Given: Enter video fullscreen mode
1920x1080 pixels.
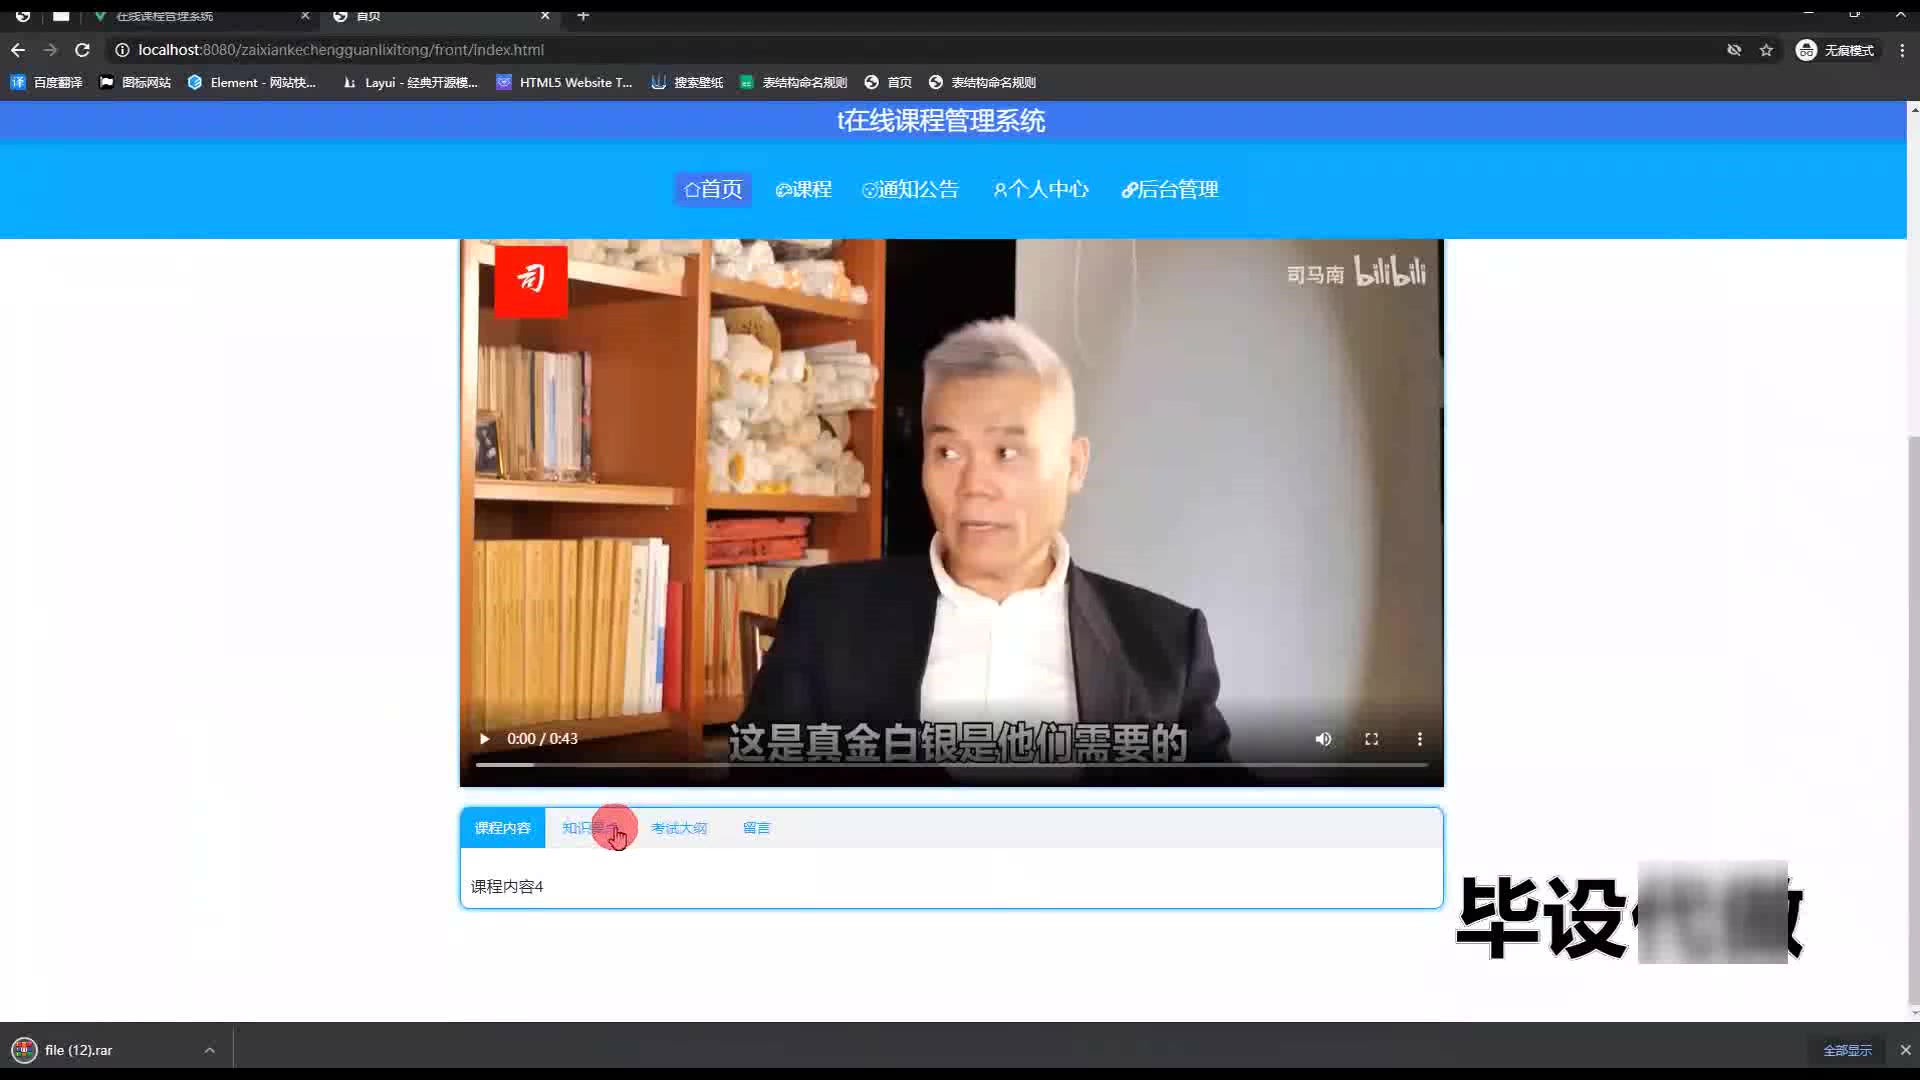Looking at the screenshot, I should point(1371,739).
